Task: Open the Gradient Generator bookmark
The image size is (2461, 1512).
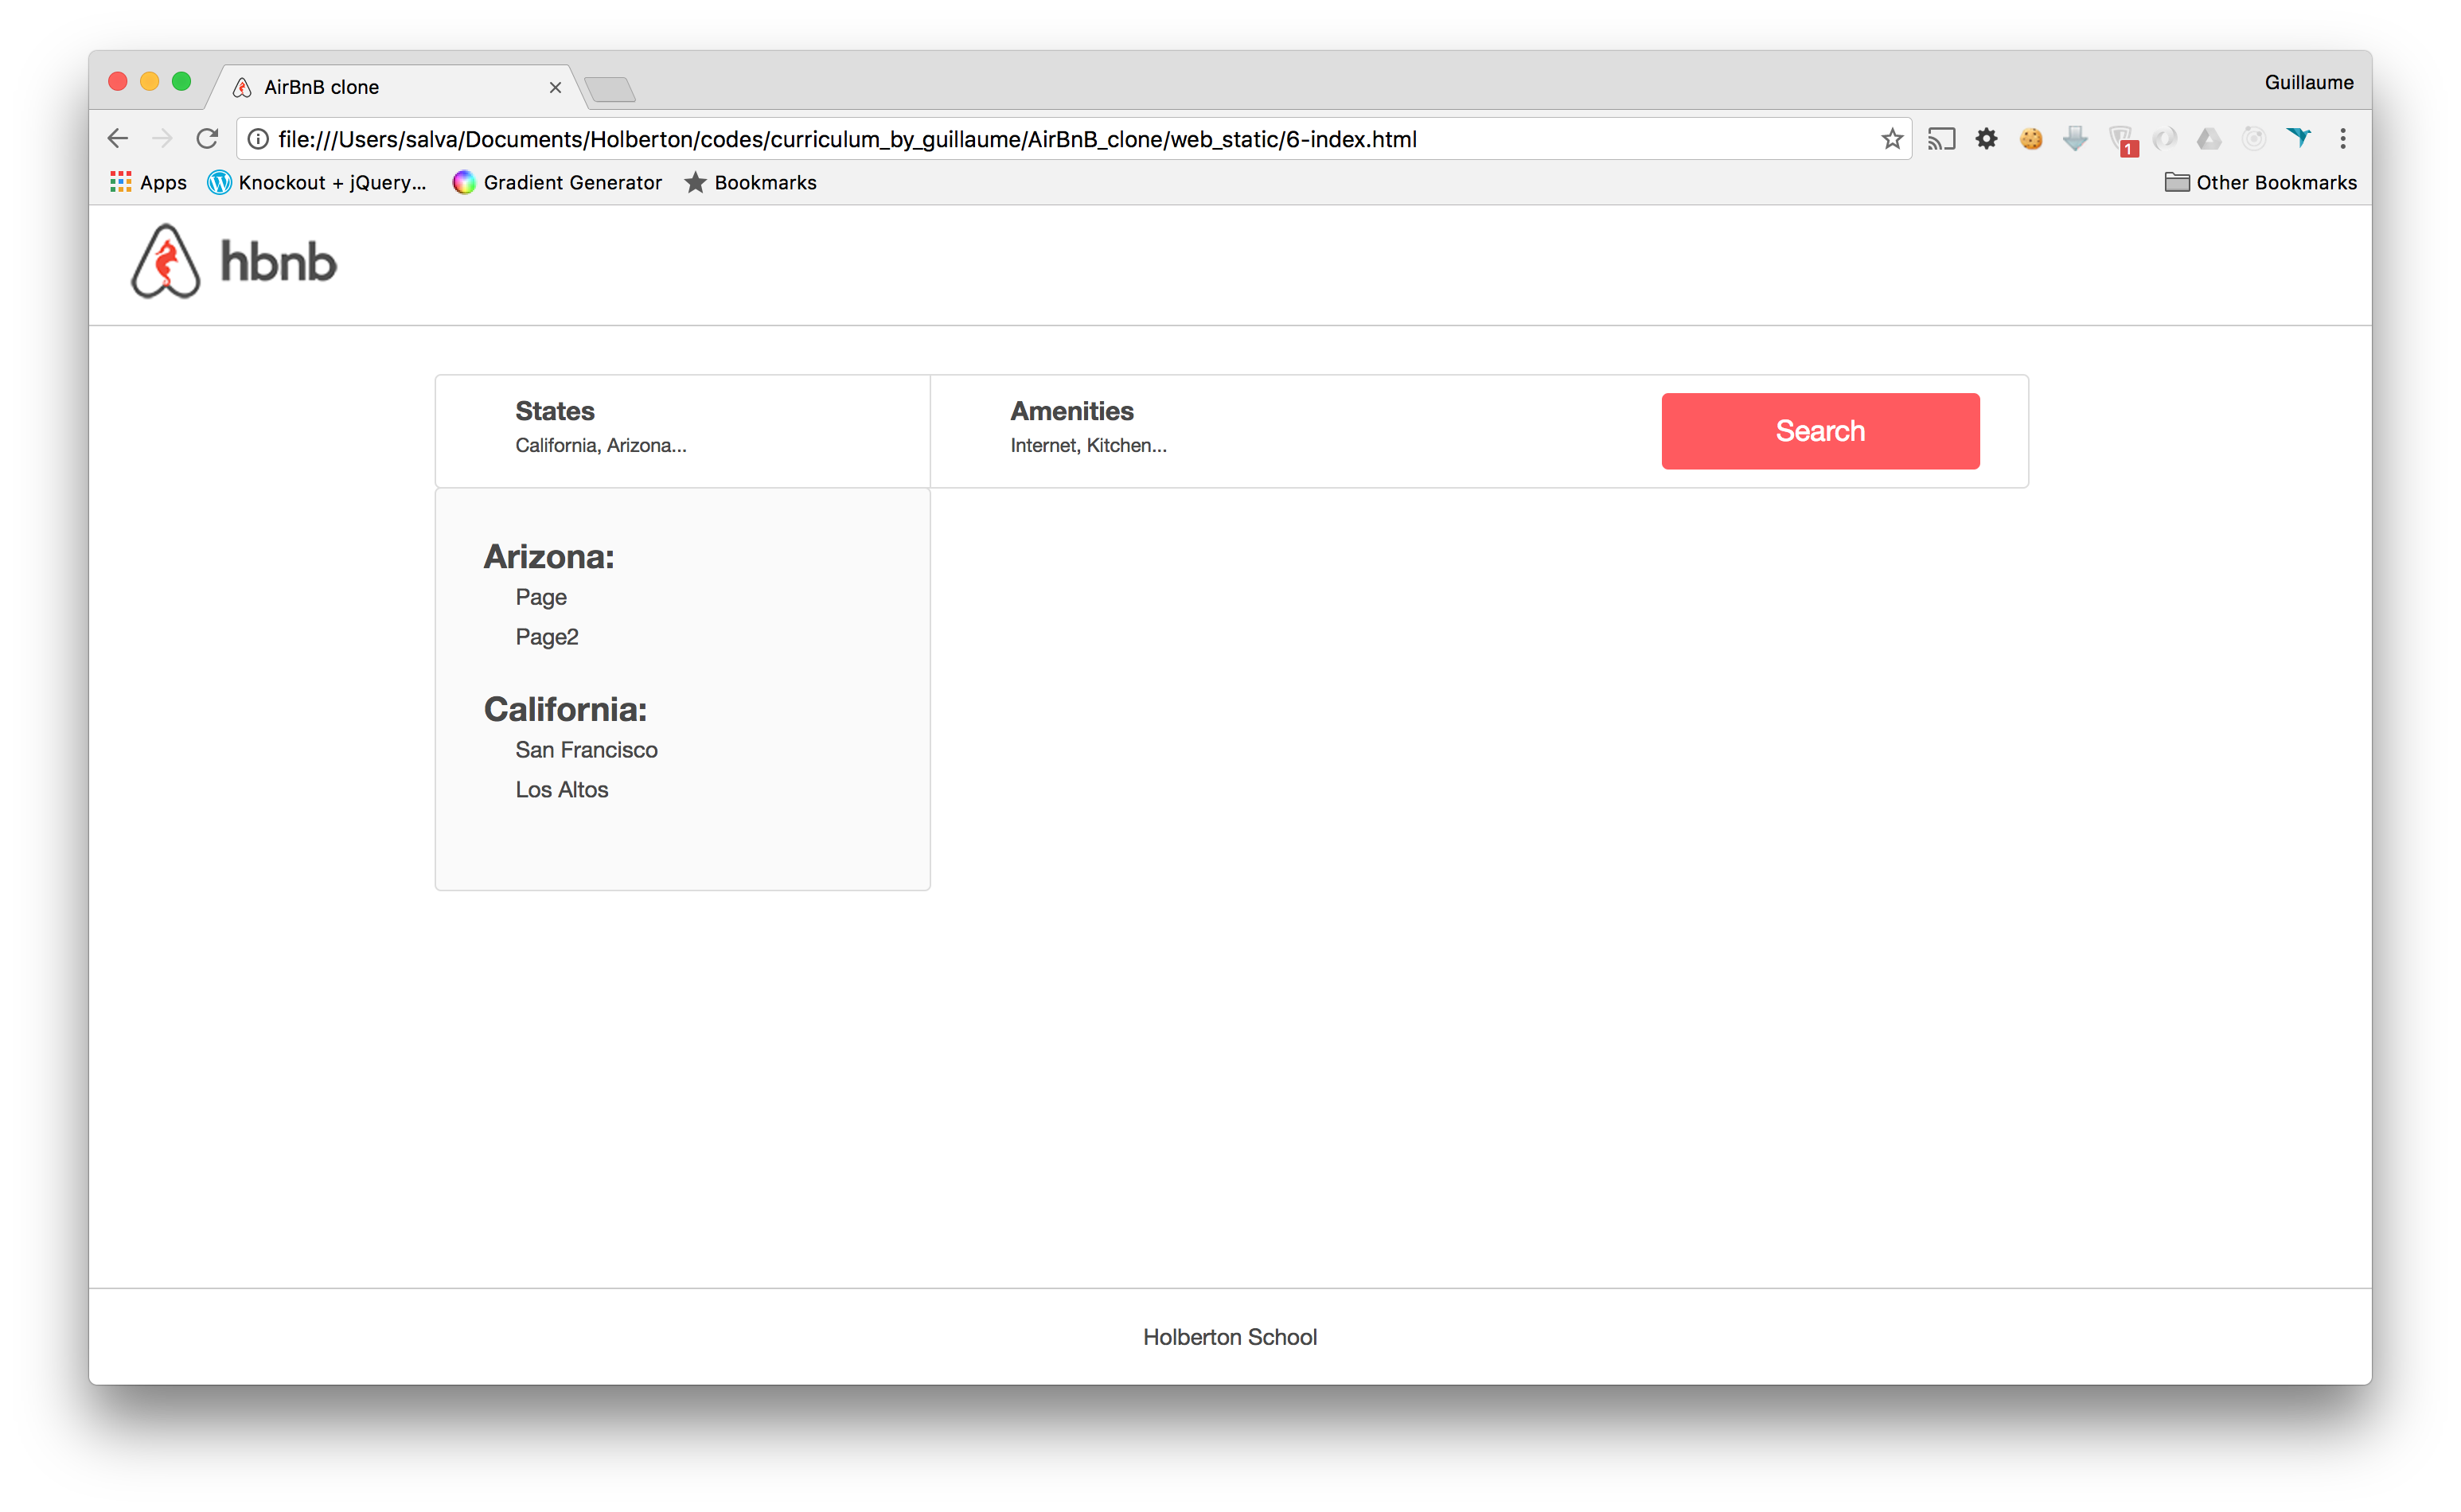Action: (x=557, y=182)
